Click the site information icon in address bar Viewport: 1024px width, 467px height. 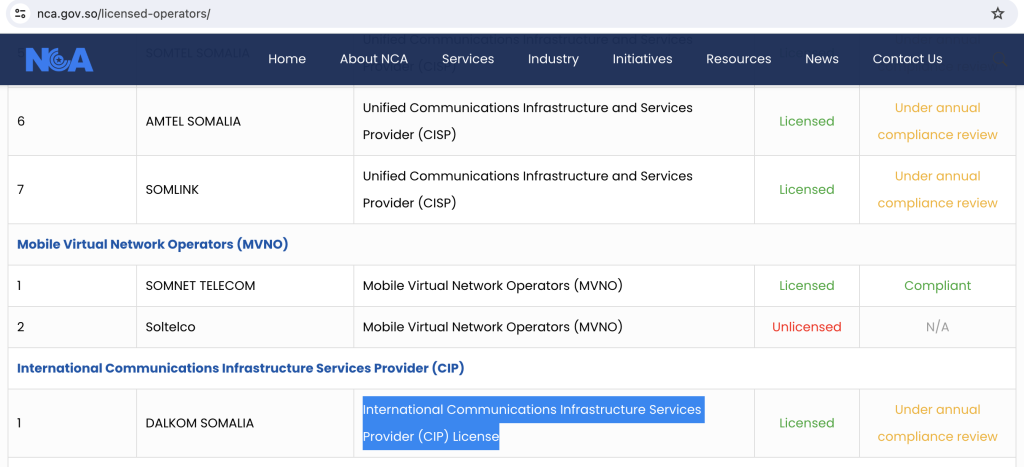[x=20, y=13]
